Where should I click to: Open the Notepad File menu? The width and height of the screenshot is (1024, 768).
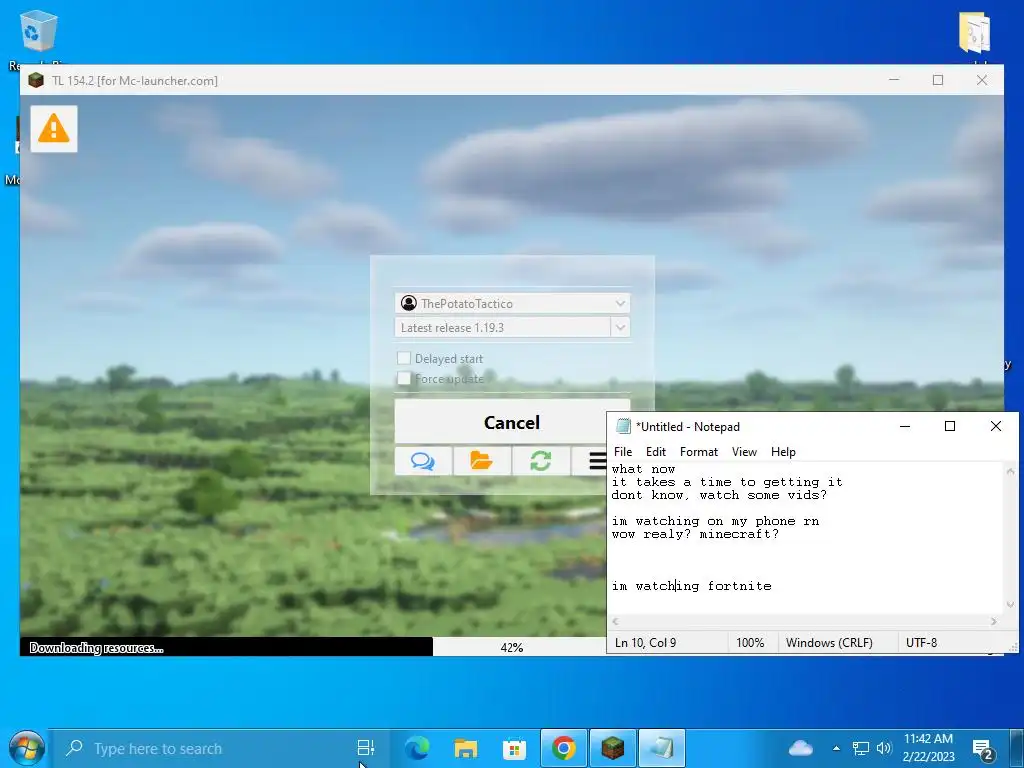click(x=623, y=452)
